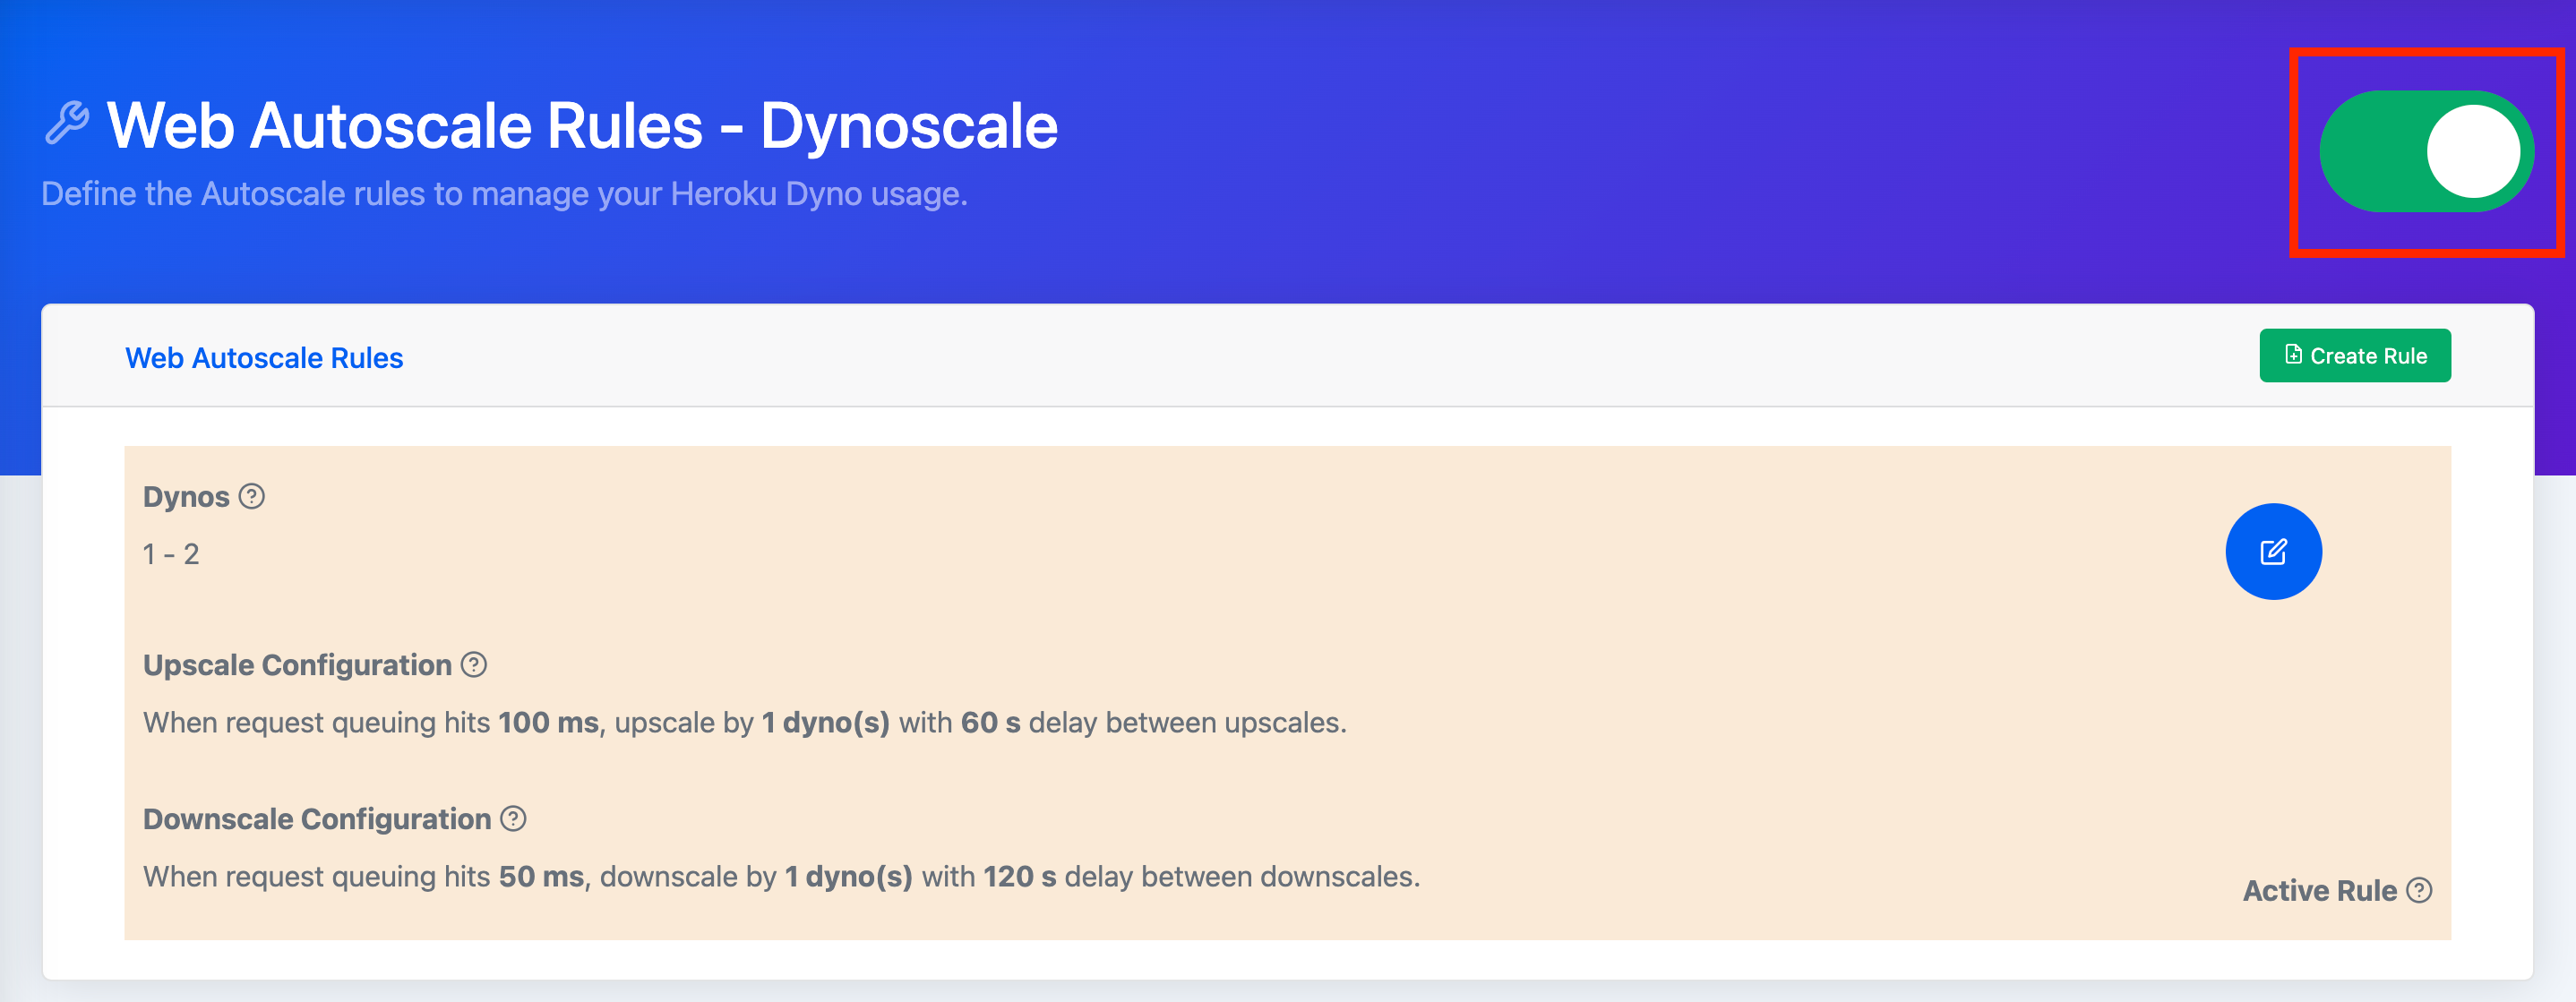
Task: Click the "100 ms" upscale threshold text
Action: [548, 723]
